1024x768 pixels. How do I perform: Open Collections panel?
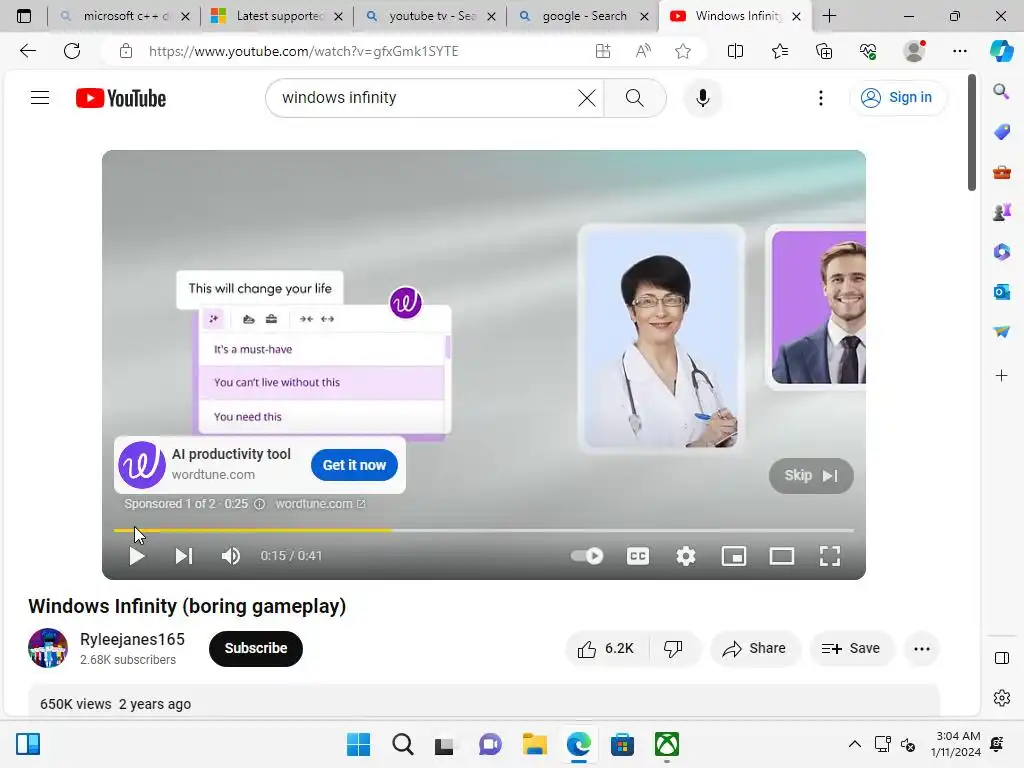click(824, 51)
